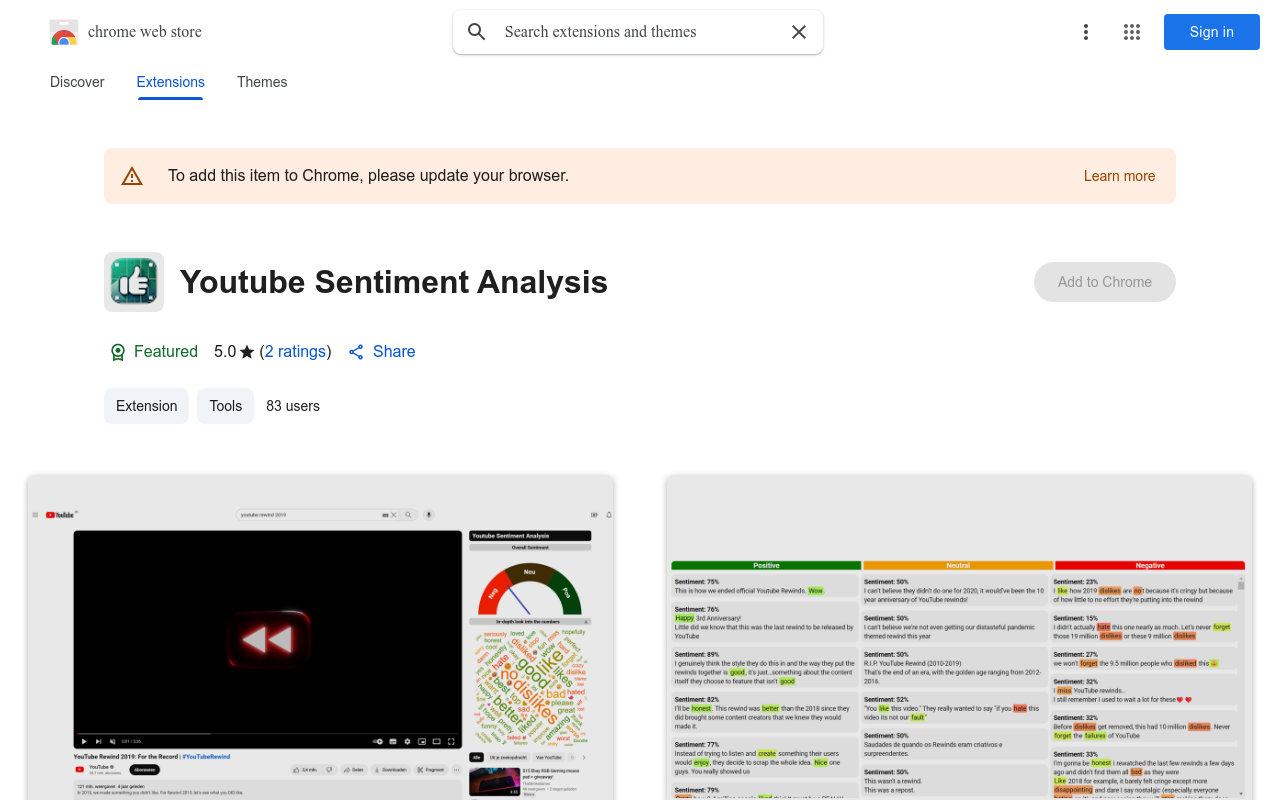Click the Featured label text
The width and height of the screenshot is (1280, 800).
click(x=166, y=352)
